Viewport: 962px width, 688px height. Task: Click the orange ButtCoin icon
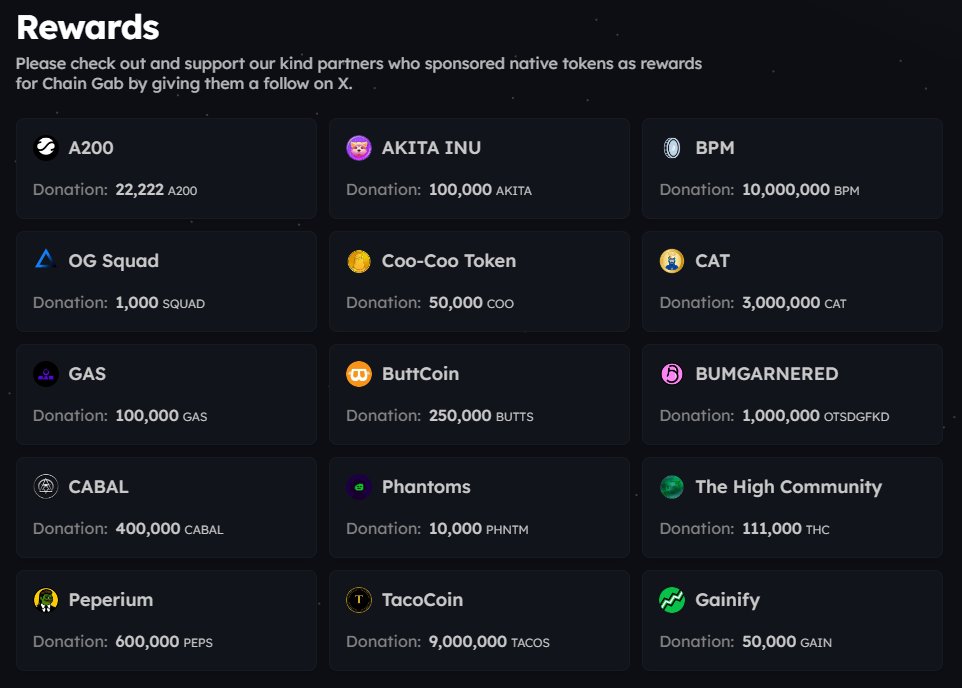[x=359, y=374]
